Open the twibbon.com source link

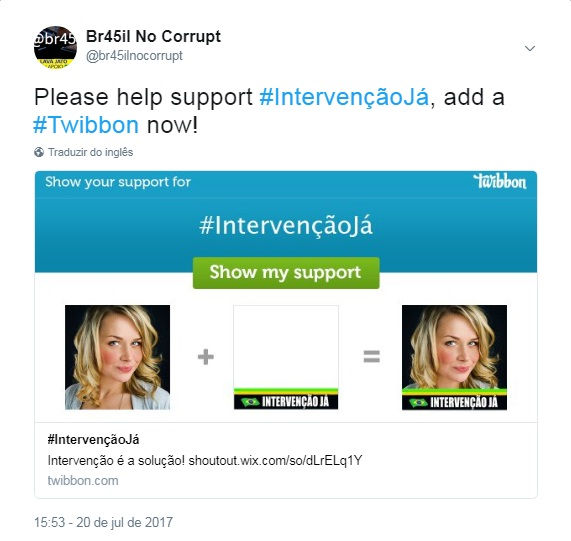[x=83, y=481]
